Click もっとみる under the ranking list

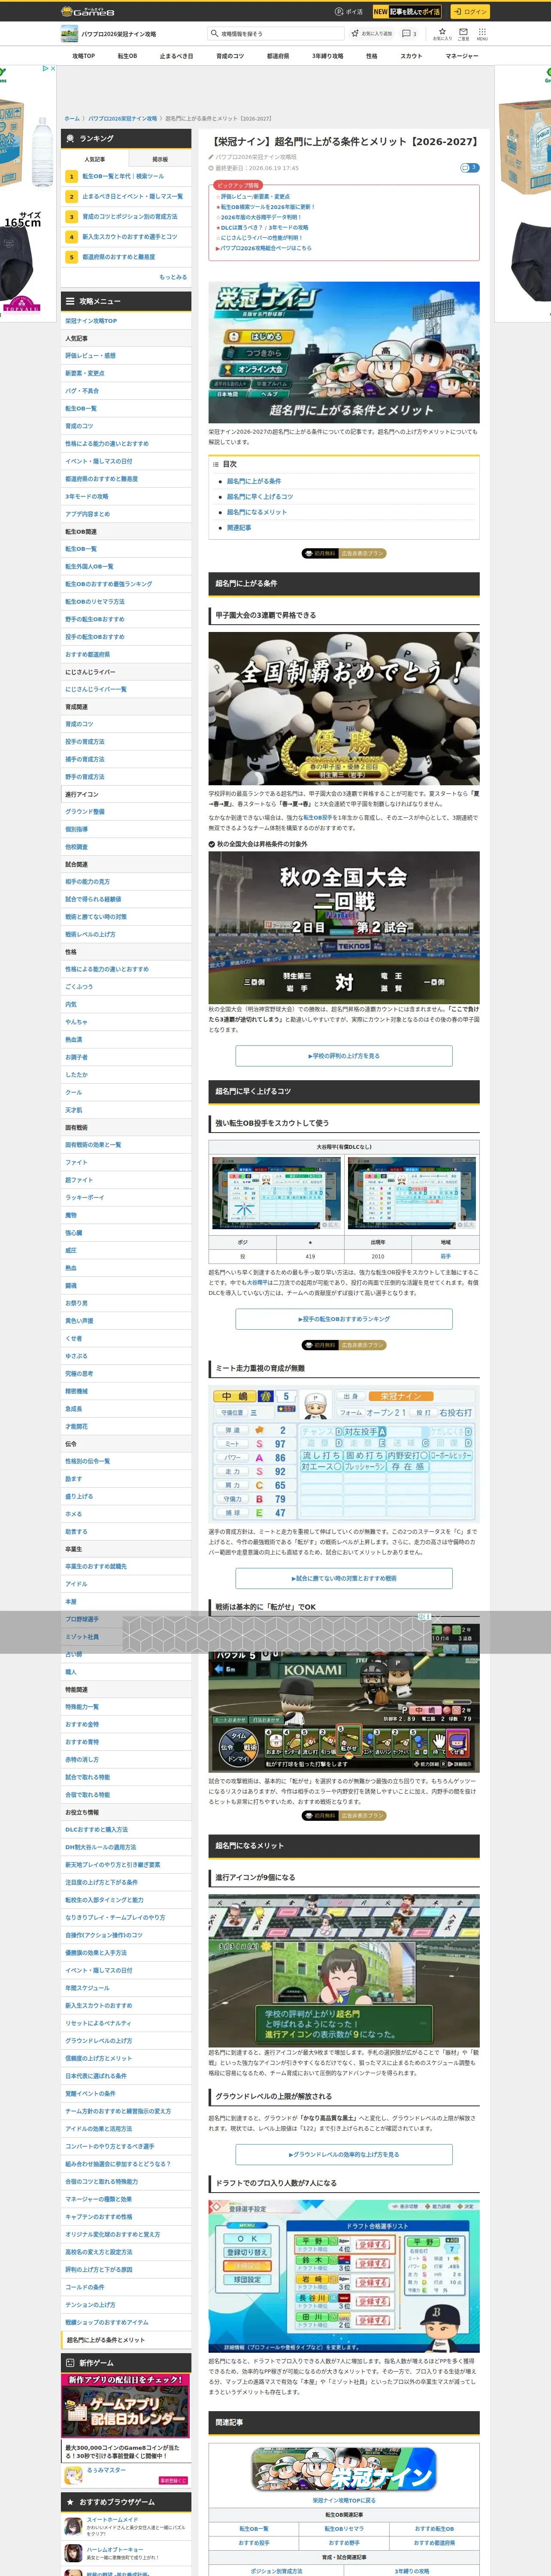pyautogui.click(x=173, y=277)
